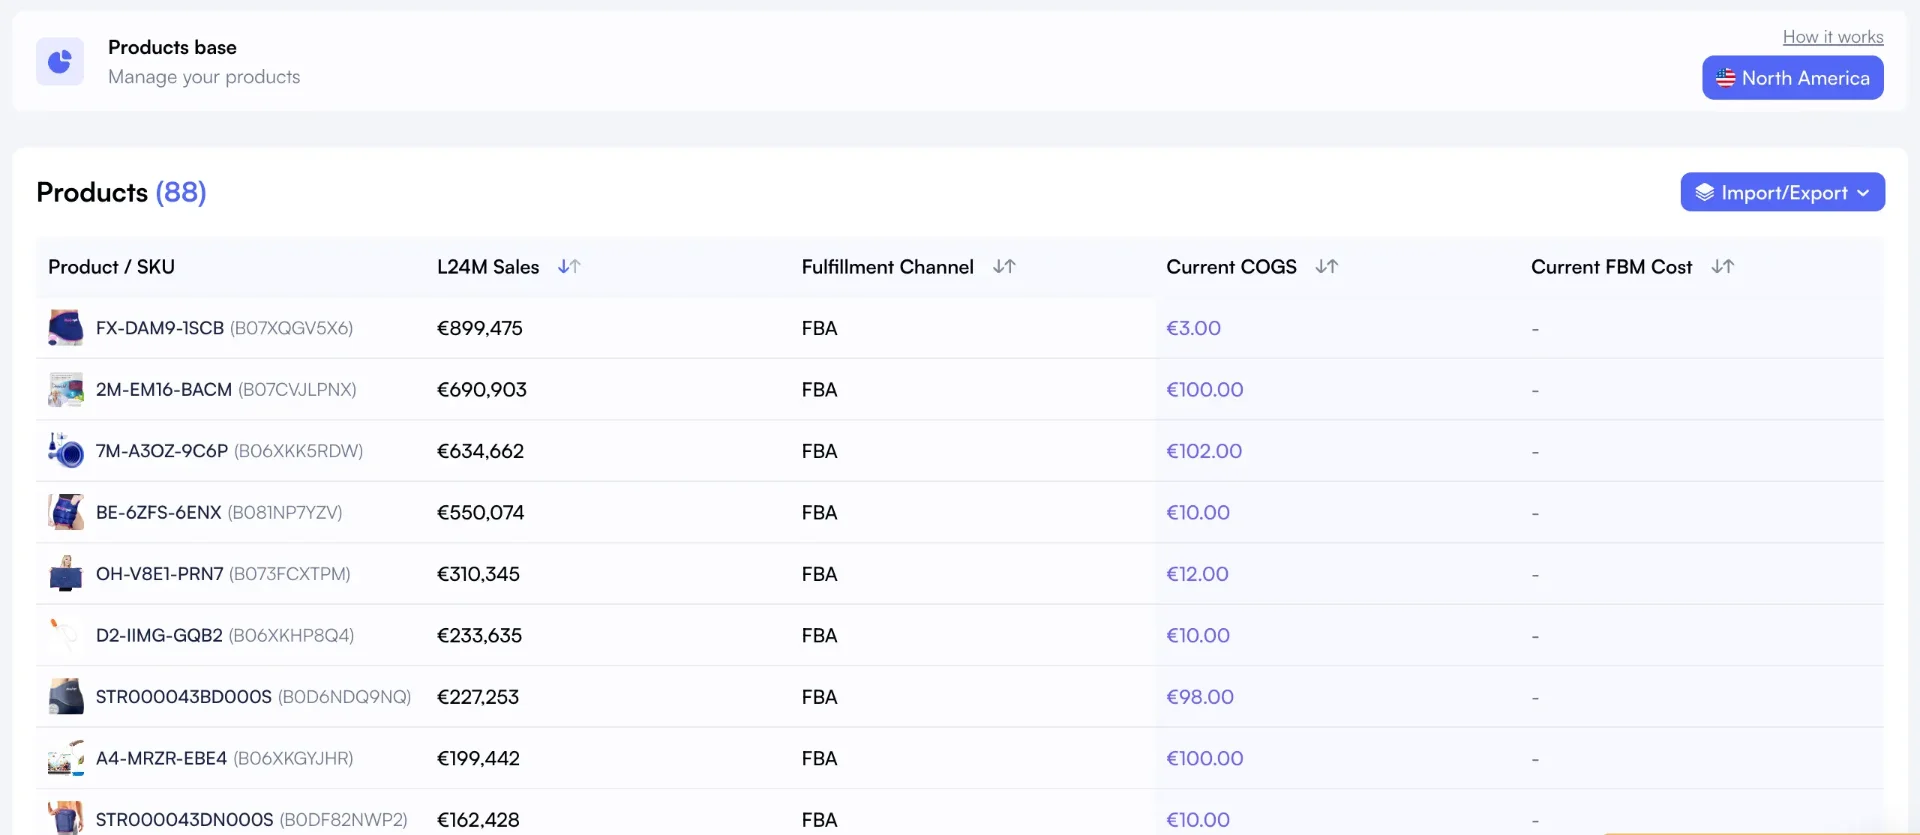The height and width of the screenshot is (835, 1920).
Task: Select SKU text STR000043DN000S
Action: (x=185, y=820)
